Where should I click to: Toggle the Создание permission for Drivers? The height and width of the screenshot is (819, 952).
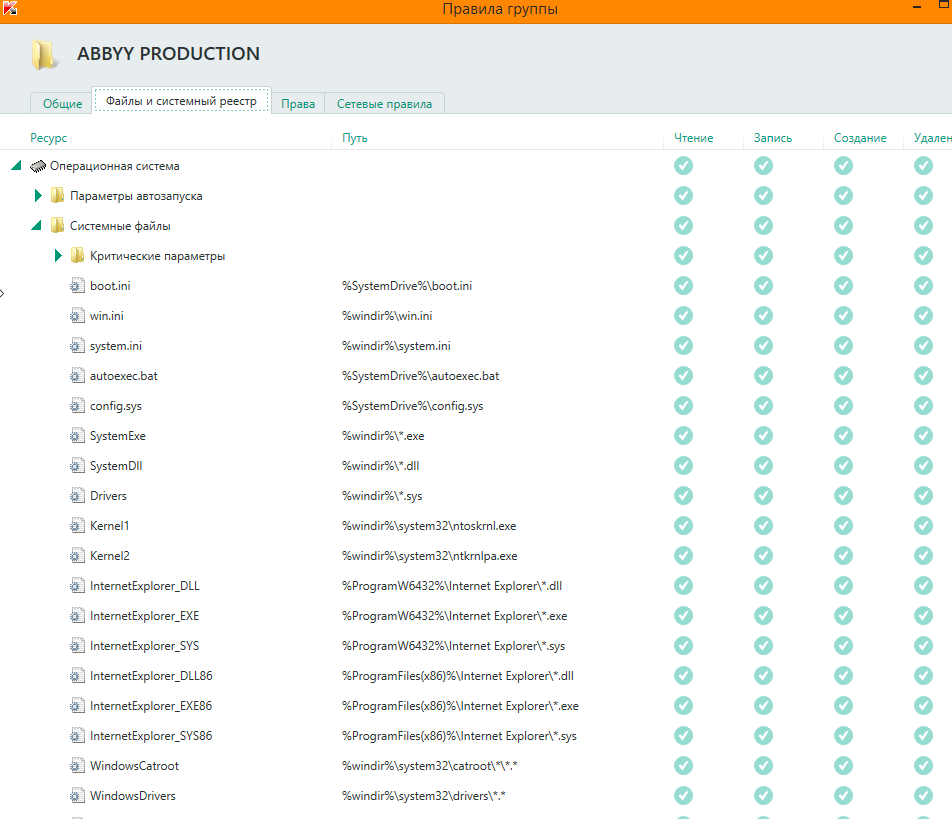(843, 496)
